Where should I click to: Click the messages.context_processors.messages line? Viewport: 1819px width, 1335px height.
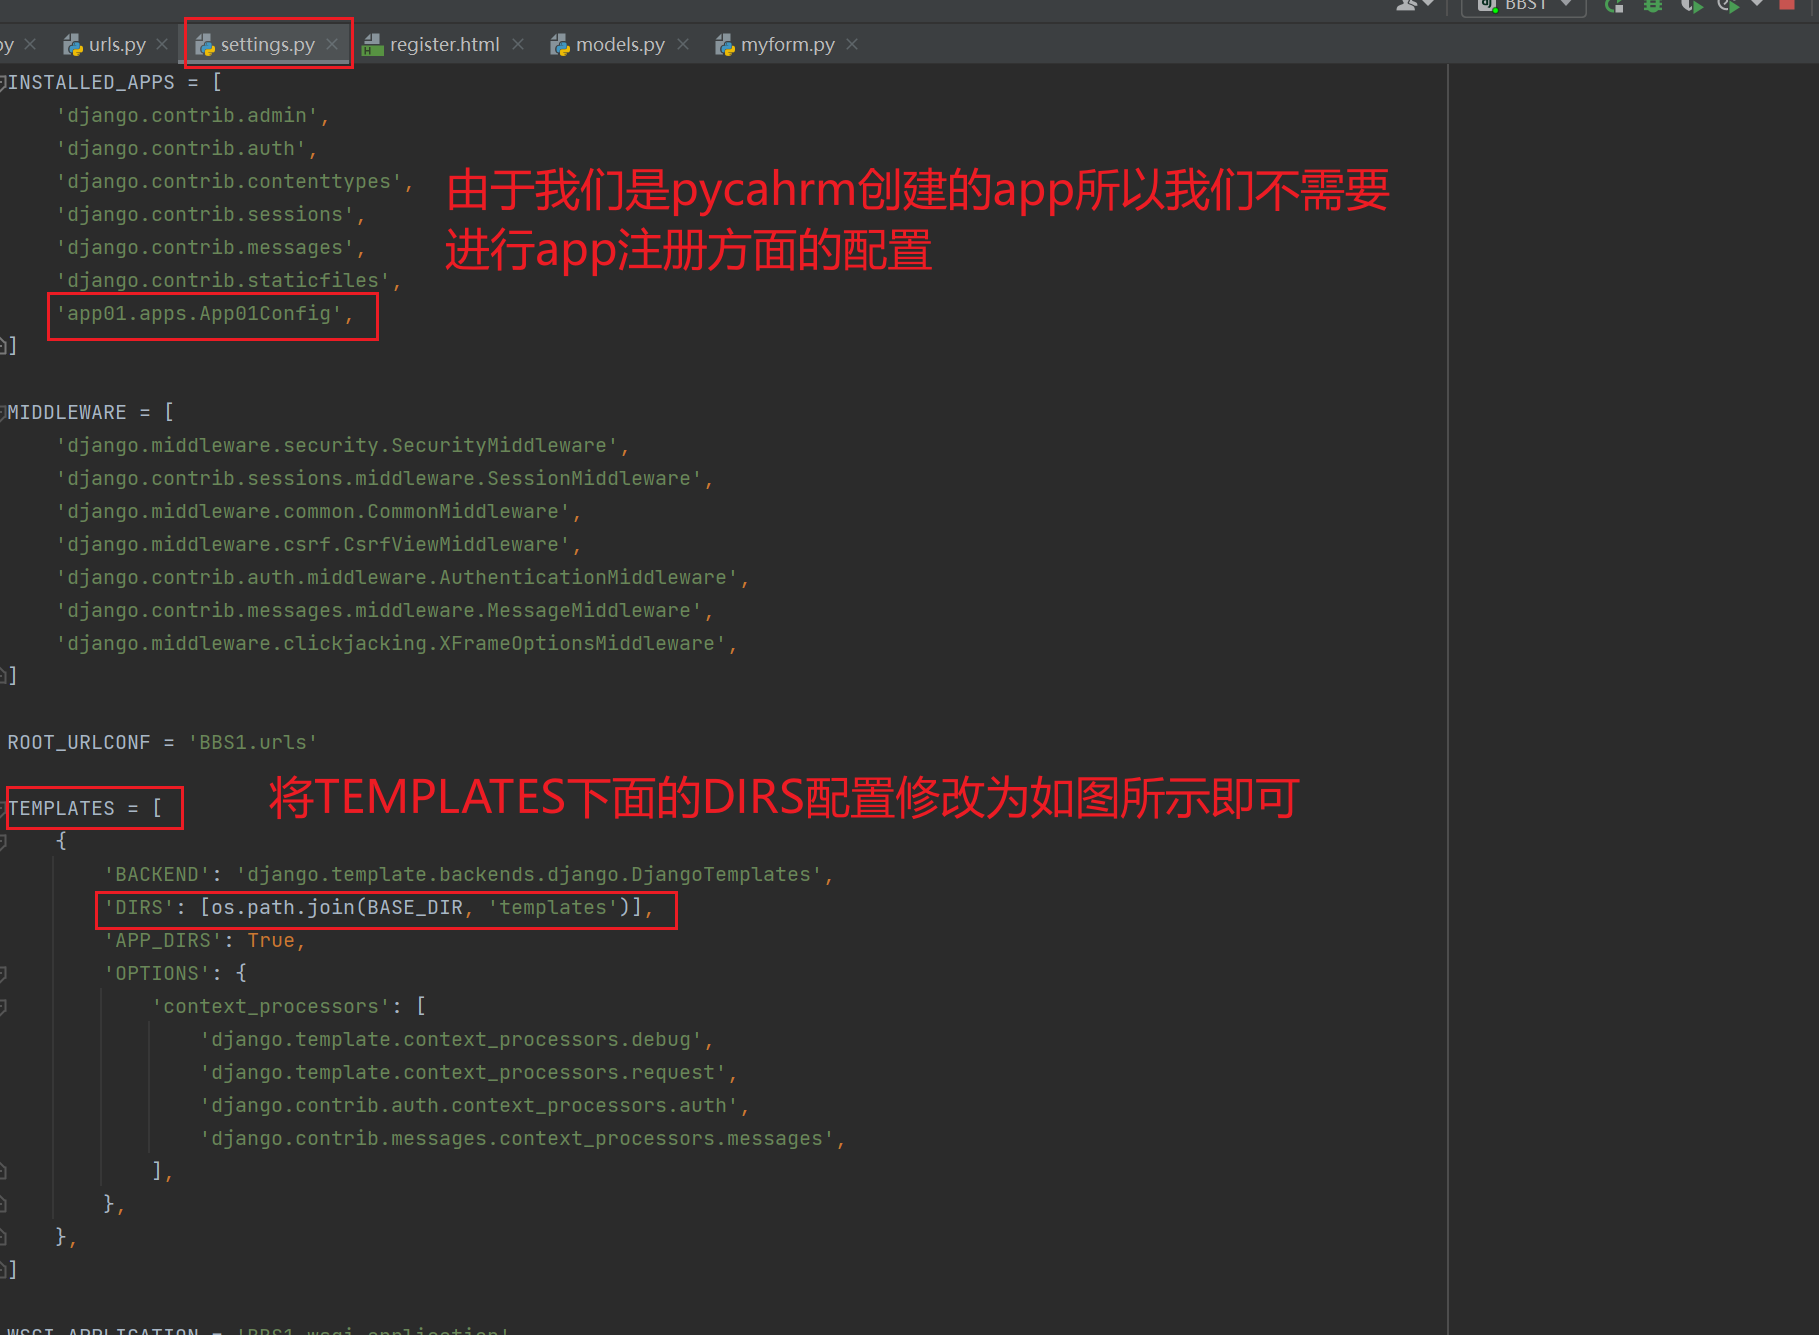(x=522, y=1138)
